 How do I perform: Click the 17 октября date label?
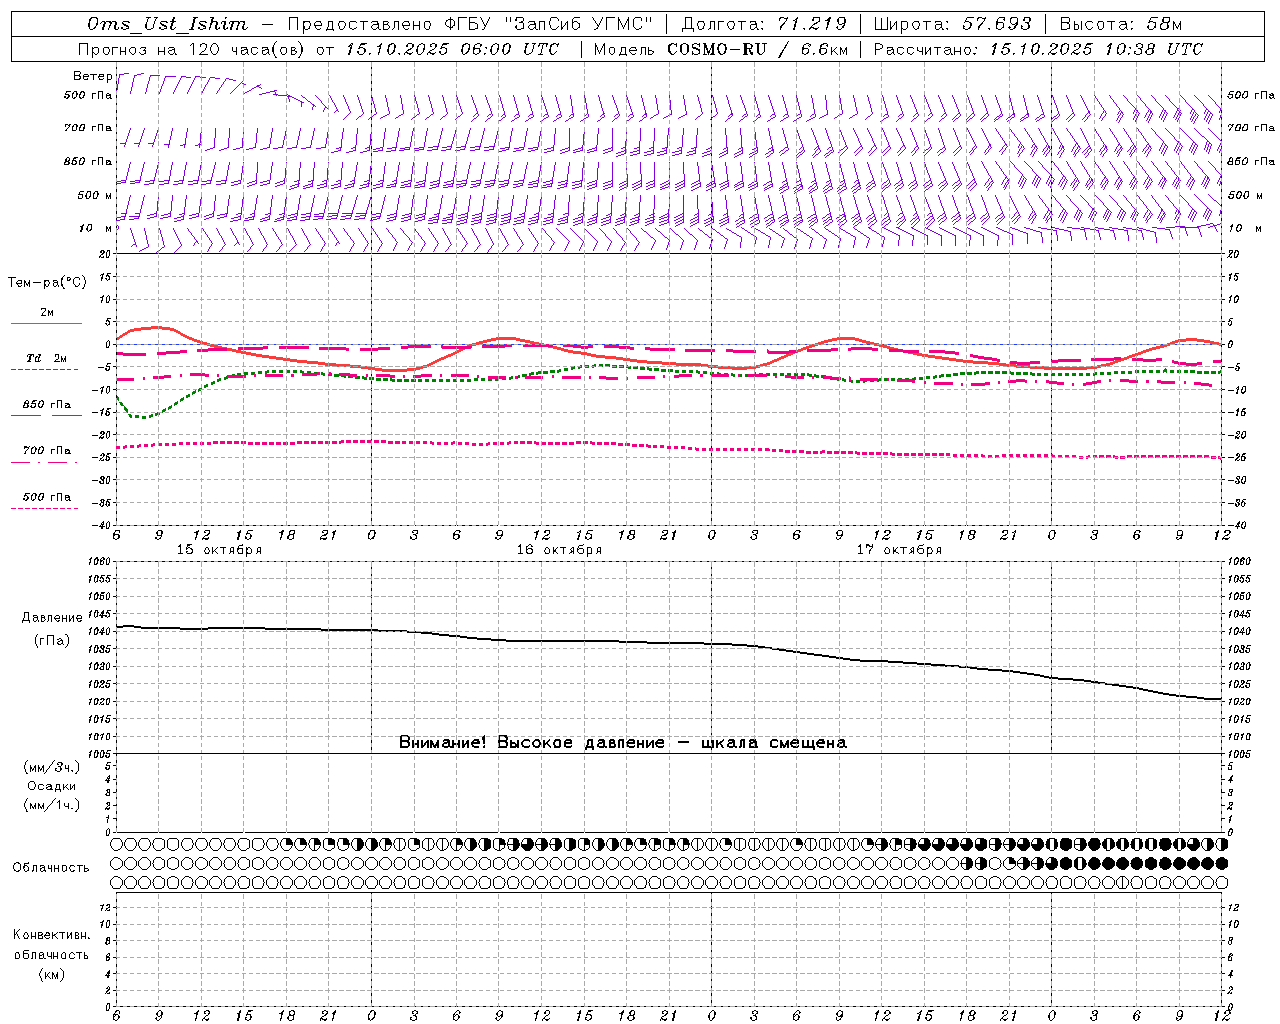(899, 550)
